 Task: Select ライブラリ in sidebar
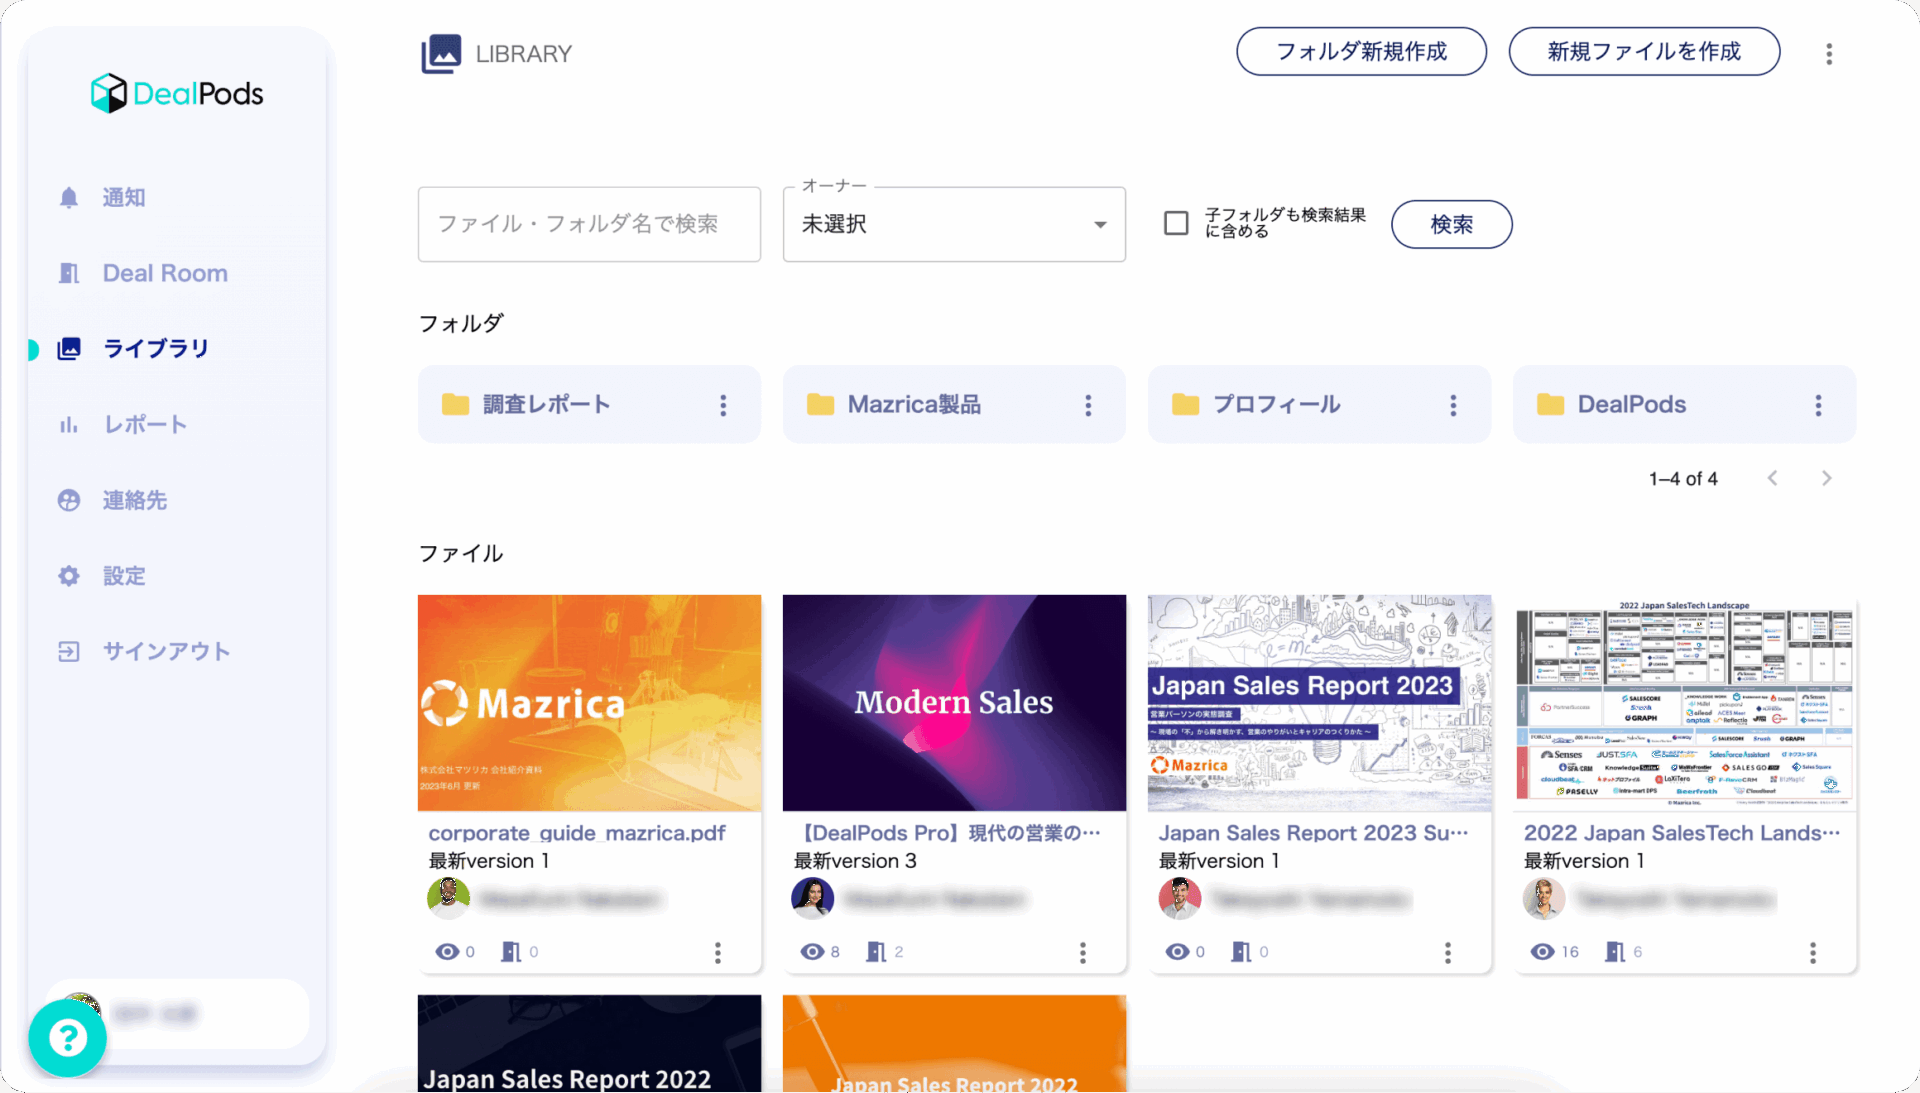click(x=156, y=348)
